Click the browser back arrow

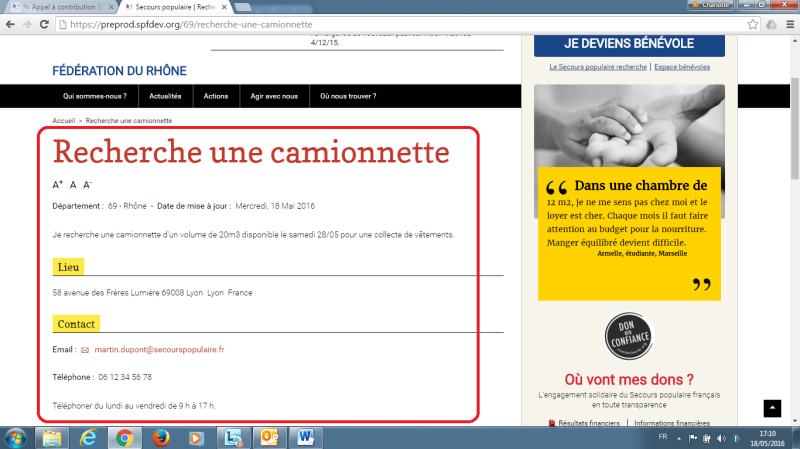(9, 23)
